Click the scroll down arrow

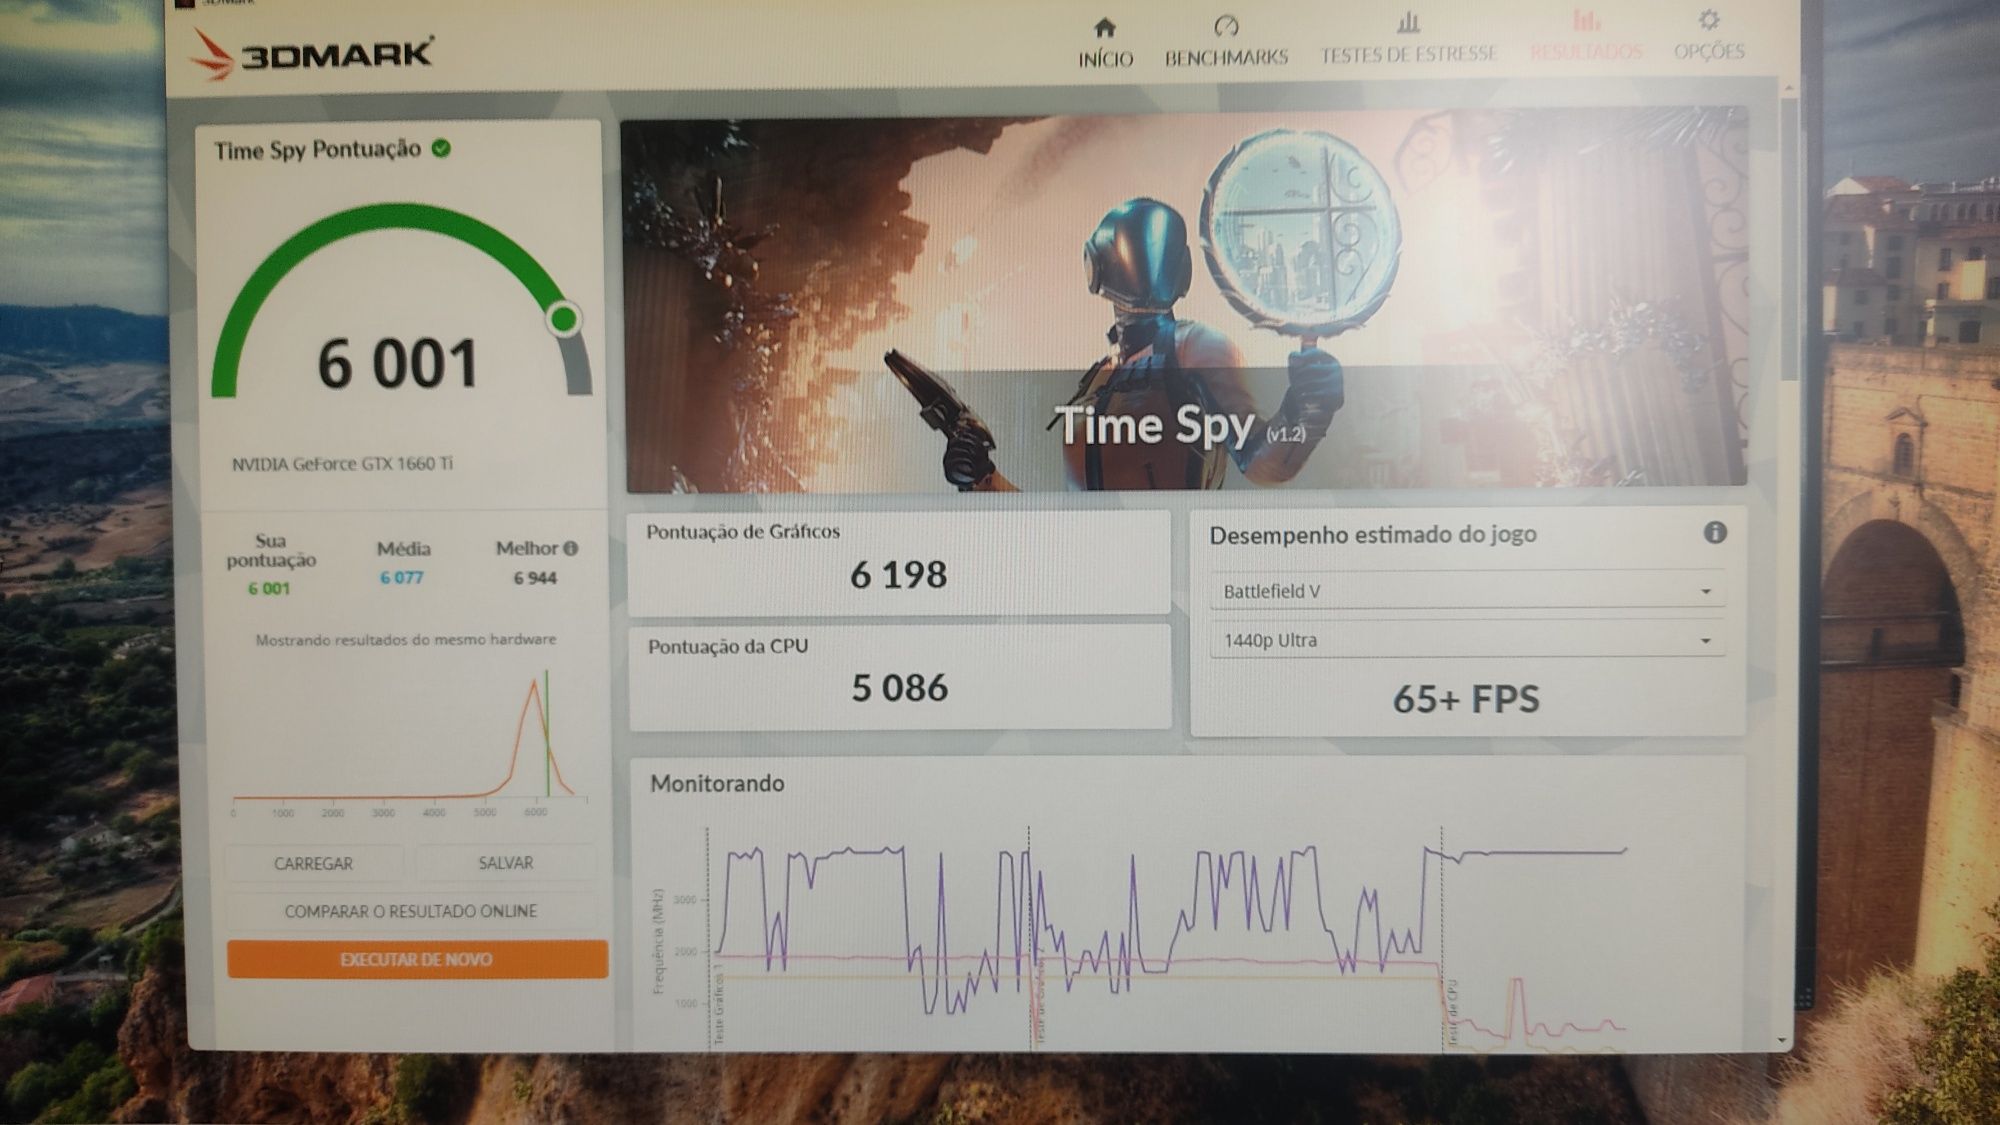tap(1782, 1041)
